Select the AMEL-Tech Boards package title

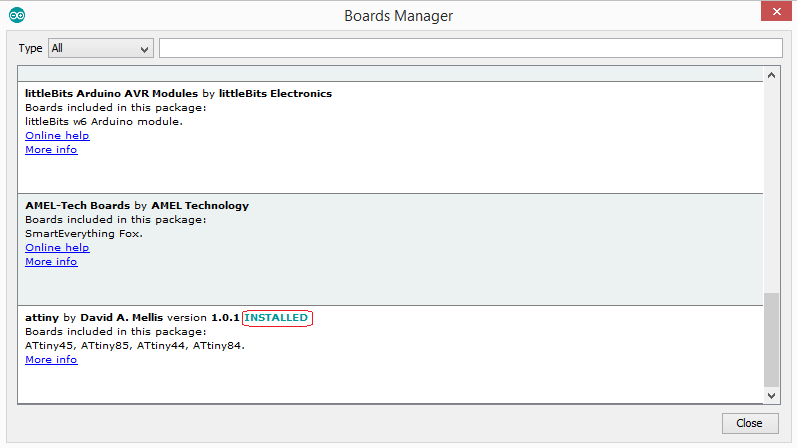click(78, 206)
